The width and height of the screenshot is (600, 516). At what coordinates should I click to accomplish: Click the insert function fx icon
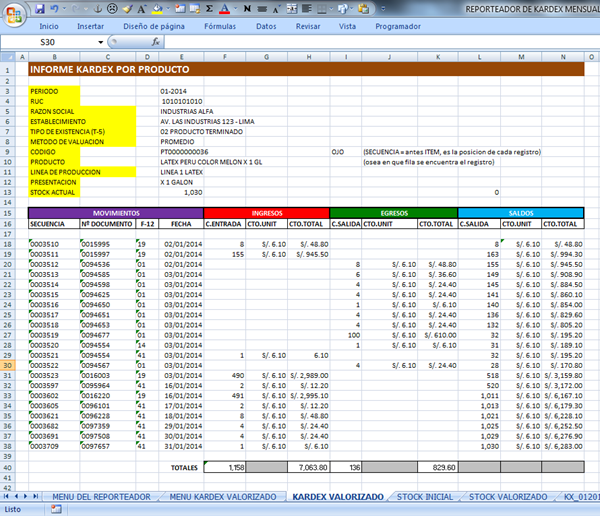[x=156, y=43]
